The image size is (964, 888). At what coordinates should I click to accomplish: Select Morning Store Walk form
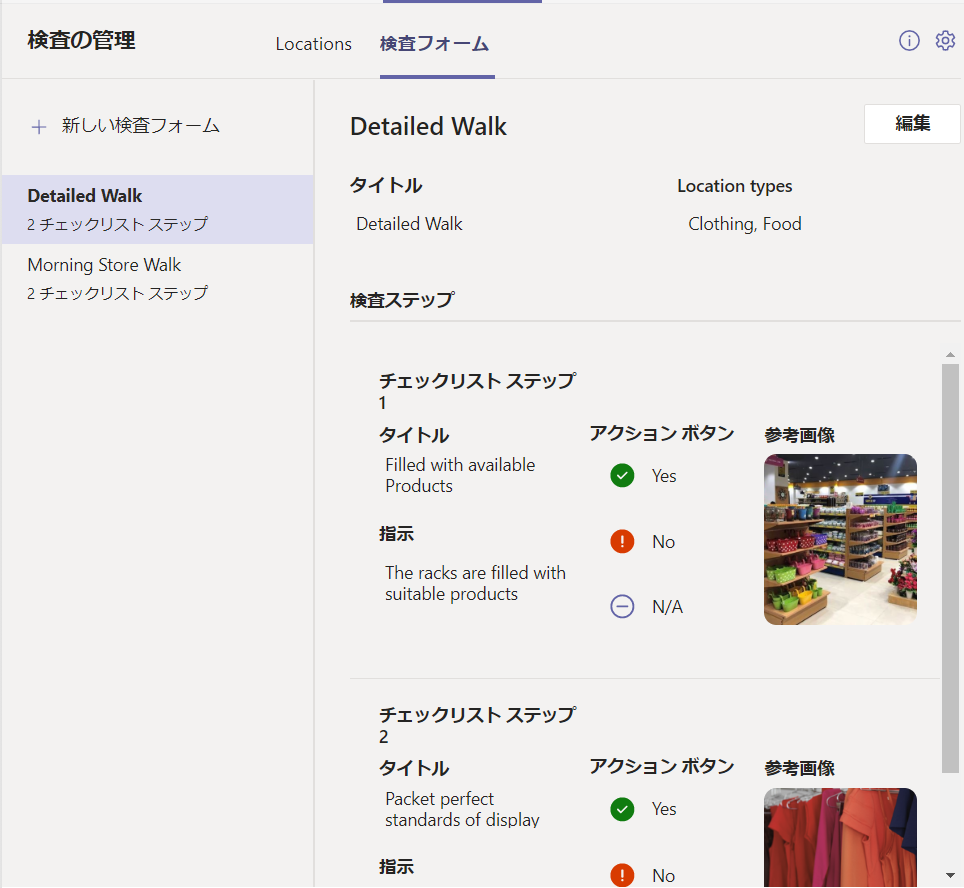pos(157,279)
